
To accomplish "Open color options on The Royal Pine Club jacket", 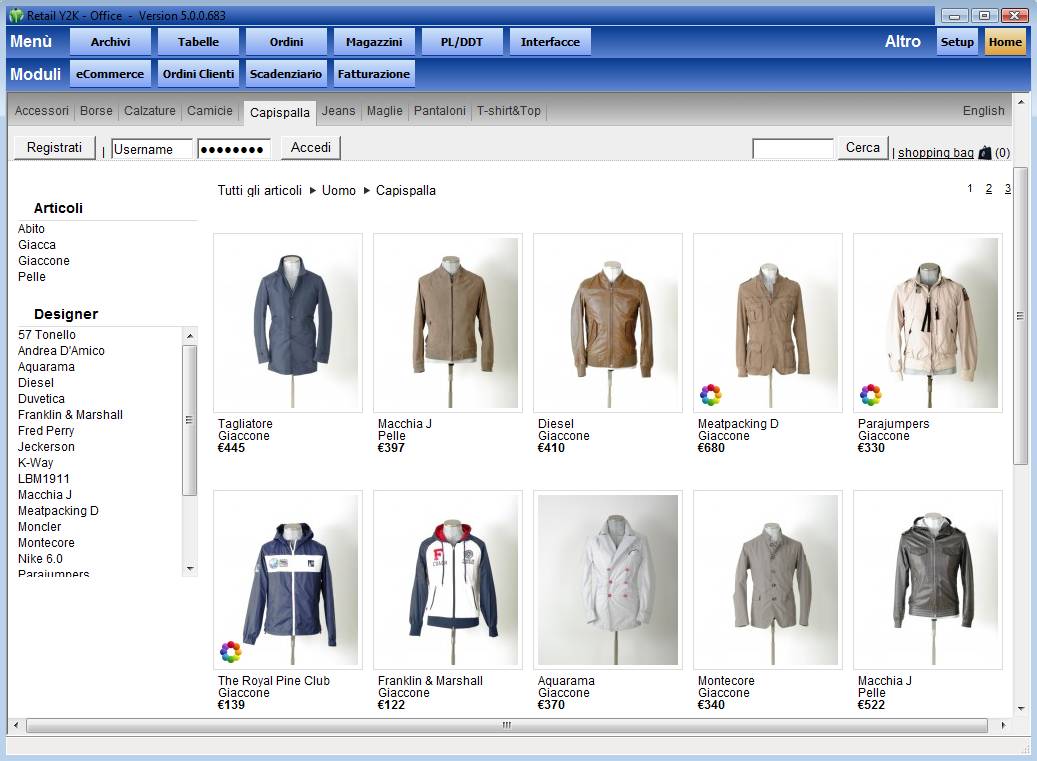I will click(x=231, y=652).
